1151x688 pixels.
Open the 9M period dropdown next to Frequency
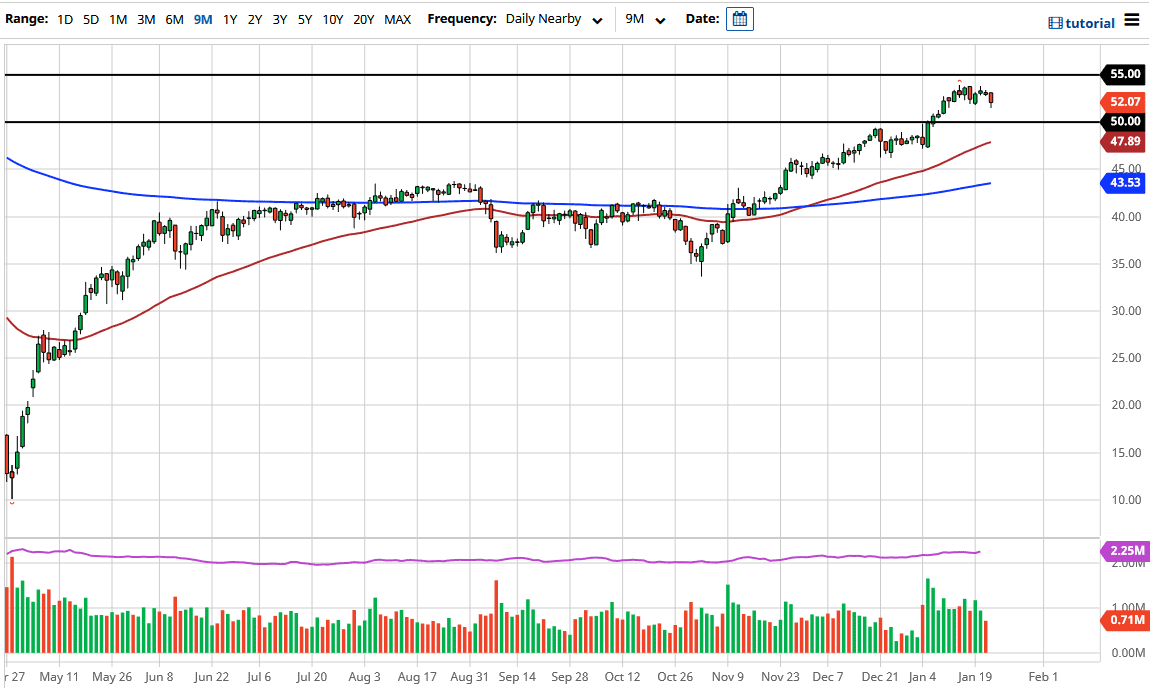[645, 19]
